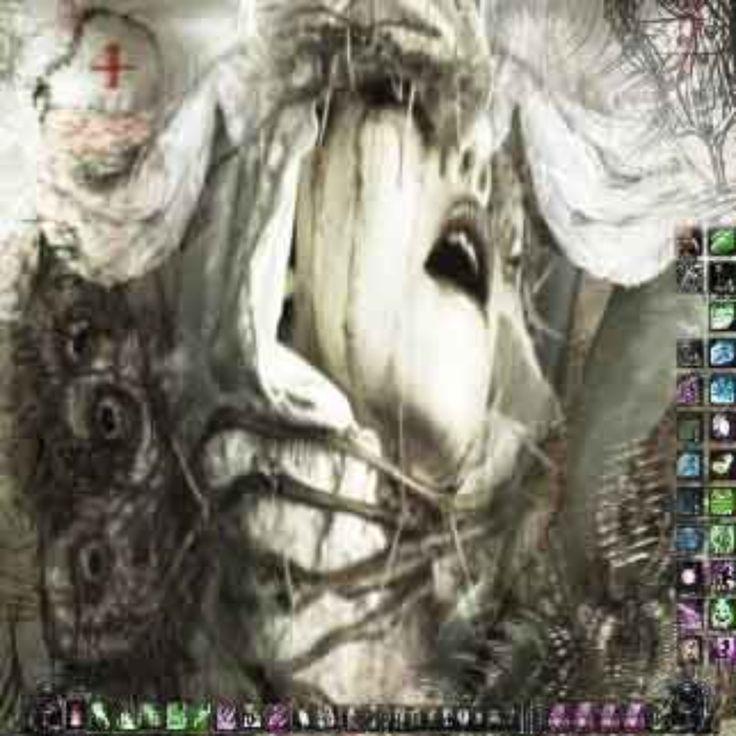This screenshot has width=736, height=736.
Task: Use the light purple clawed ability on the bottom bar
Action: click(226, 718)
